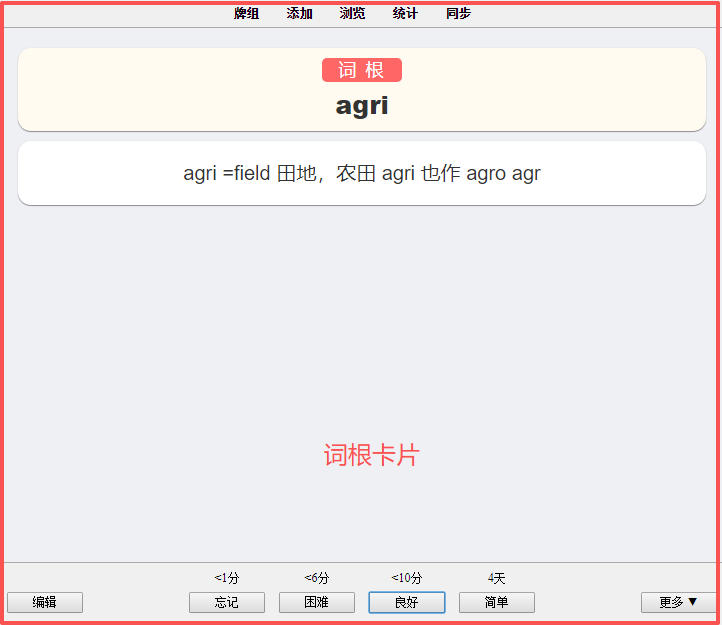Rate card as 简单 (Easy)
The height and width of the screenshot is (625, 722).
click(x=496, y=602)
